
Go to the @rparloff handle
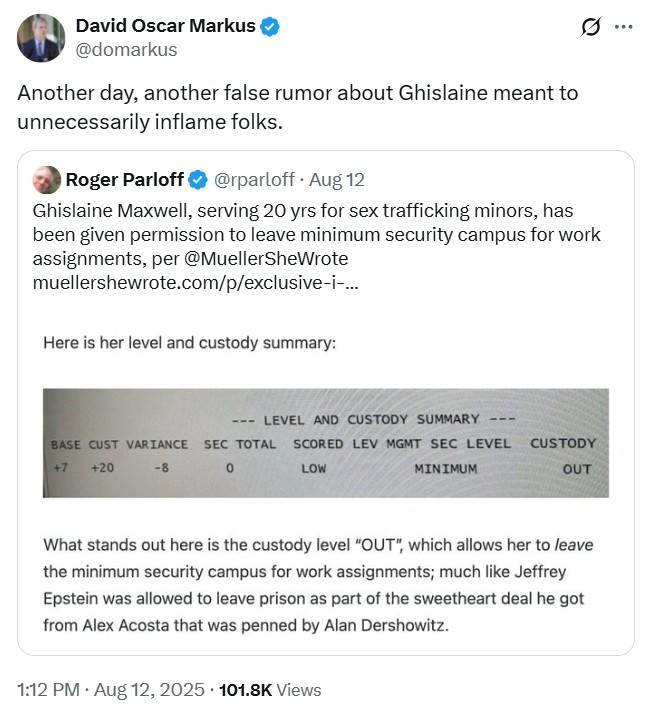[x=254, y=180]
